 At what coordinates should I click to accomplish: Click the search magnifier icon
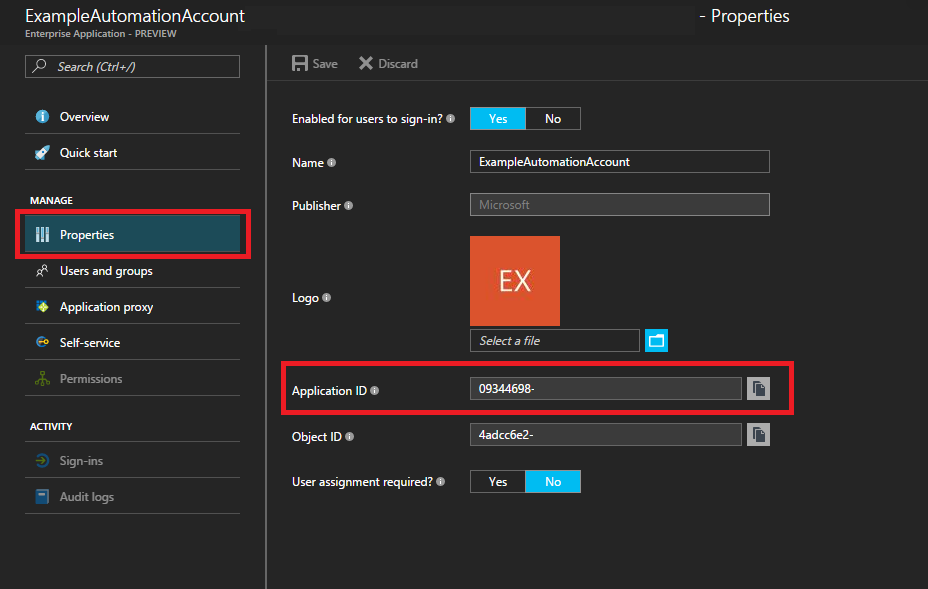[40, 66]
